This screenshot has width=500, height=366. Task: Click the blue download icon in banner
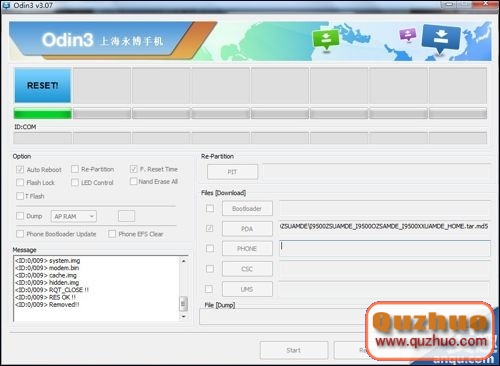tap(441, 39)
